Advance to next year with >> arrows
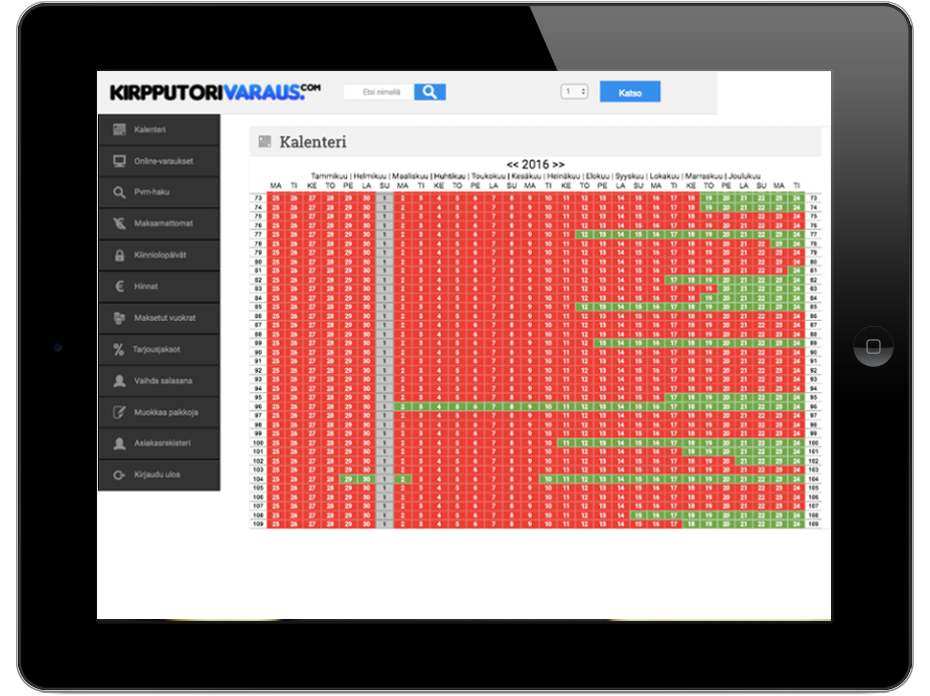 pyautogui.click(x=558, y=164)
